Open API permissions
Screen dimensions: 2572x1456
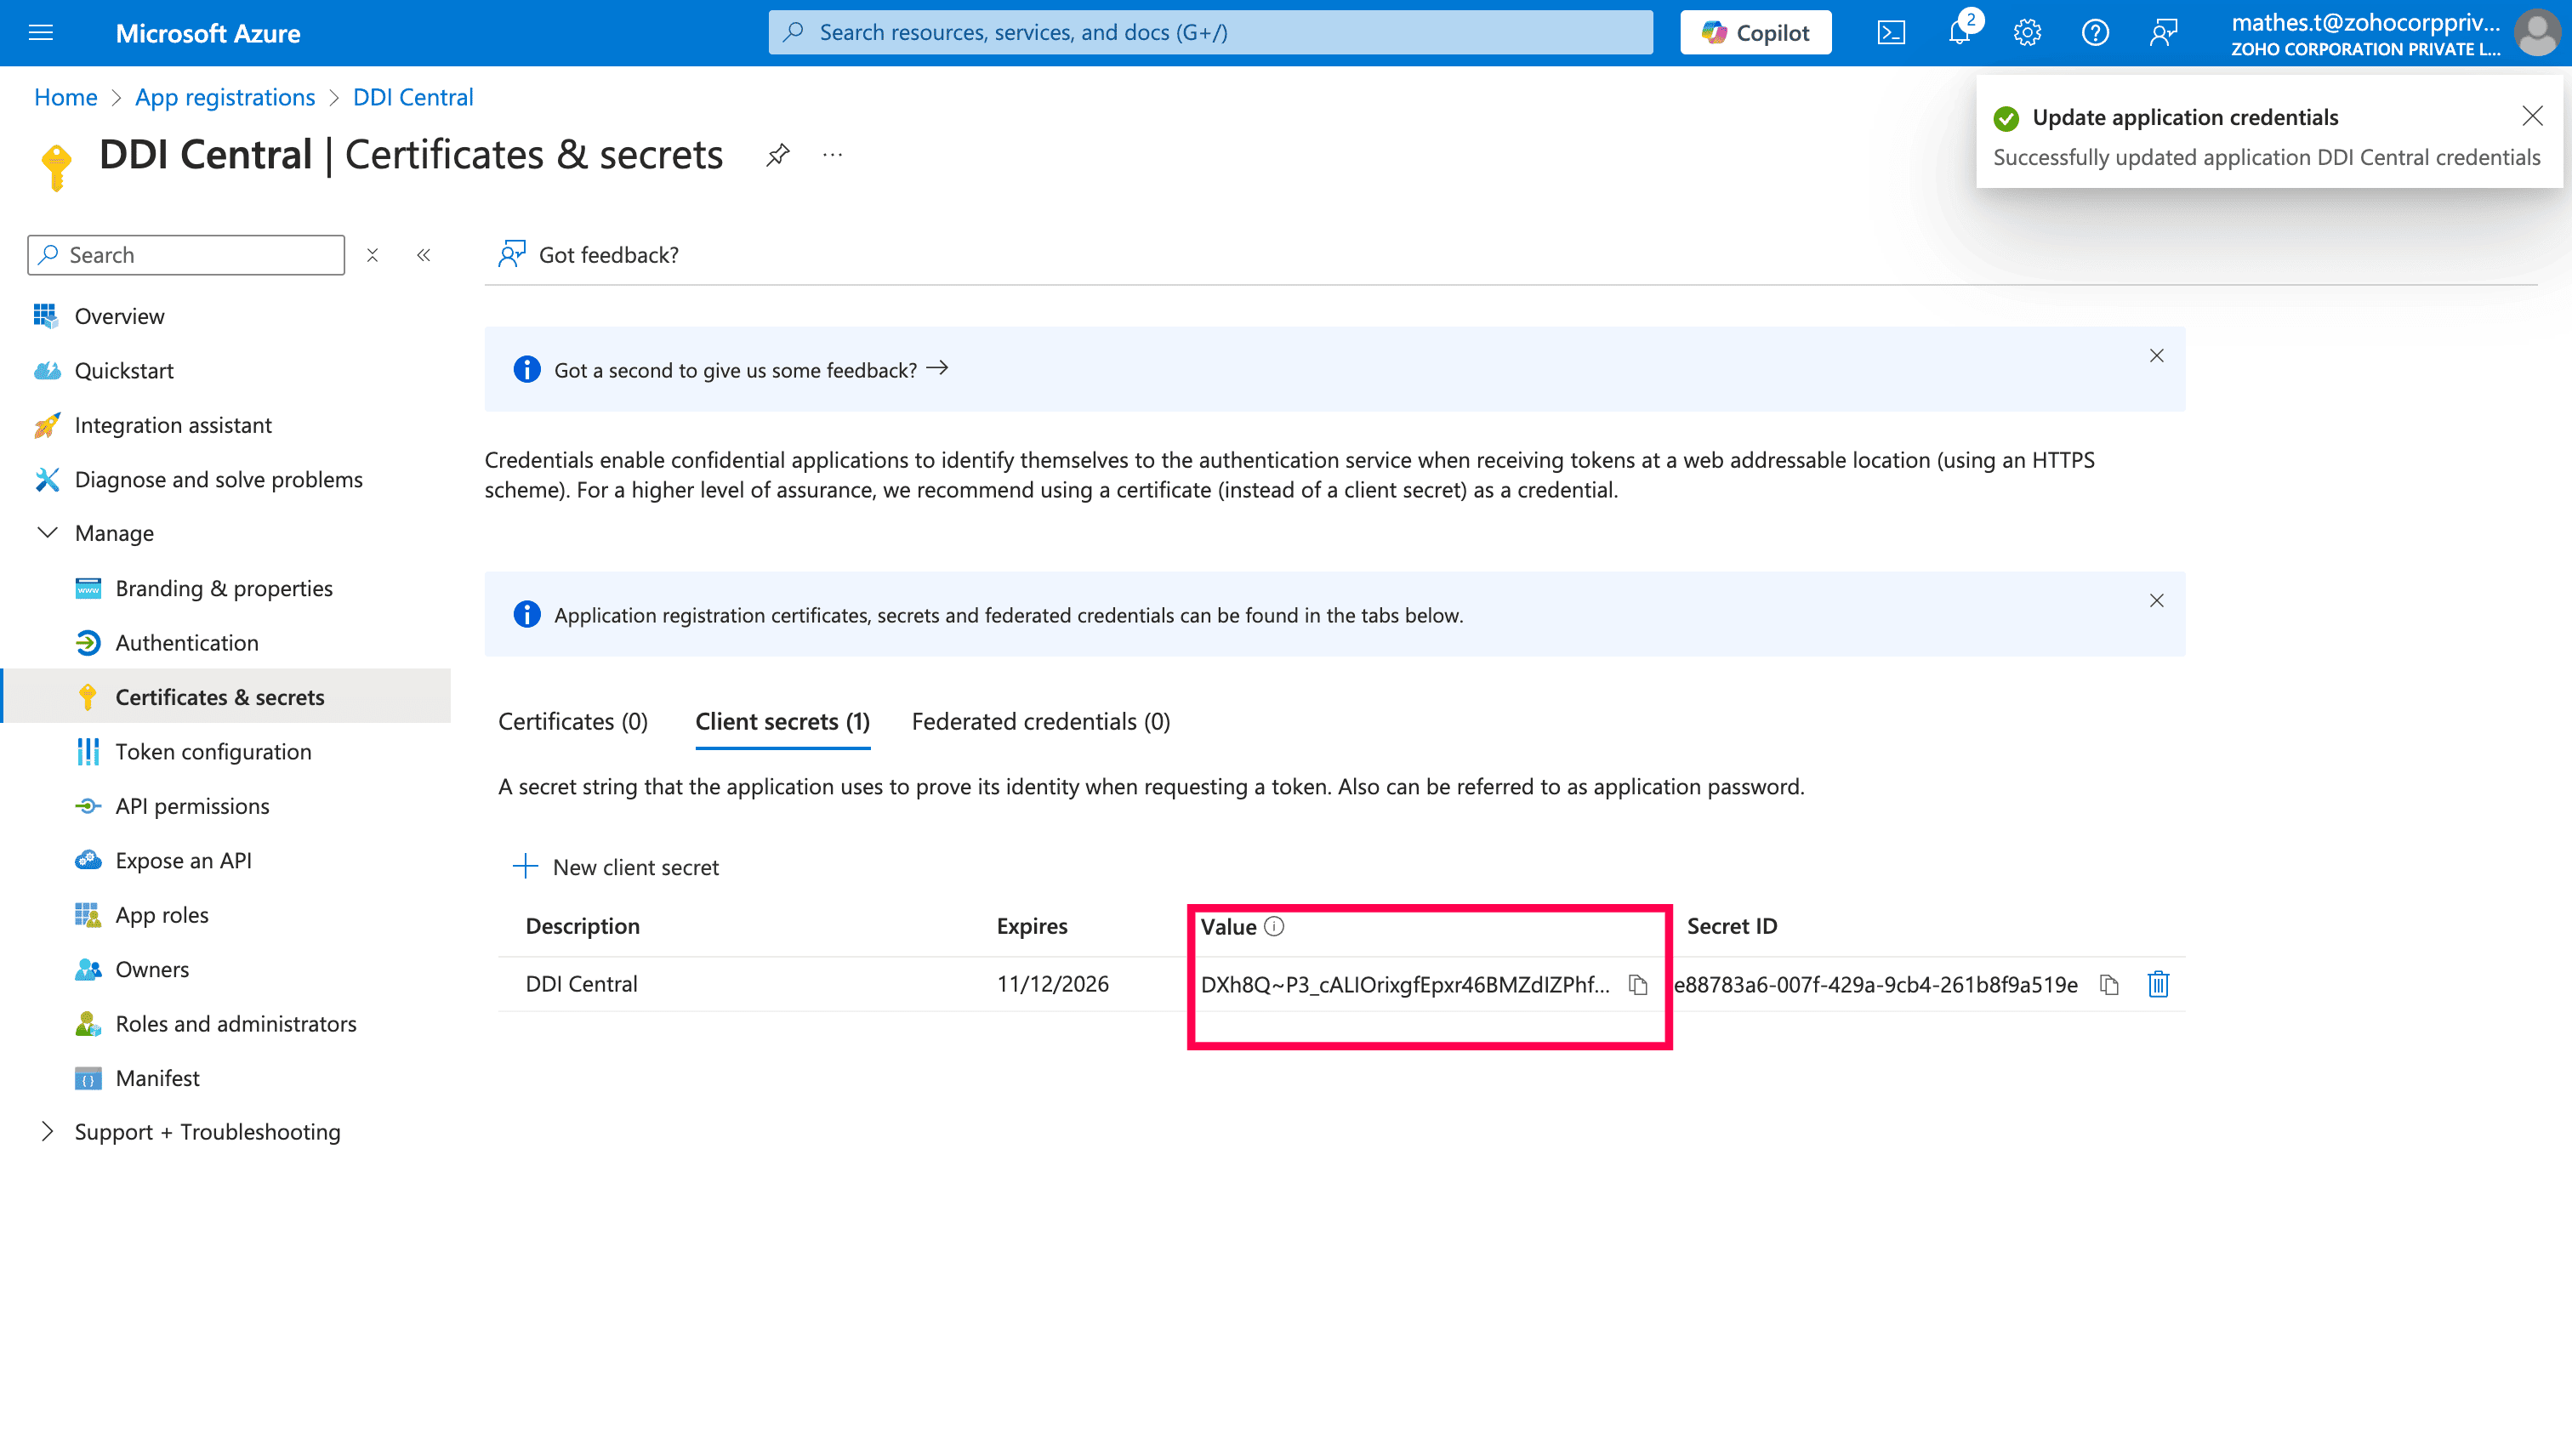[192, 806]
